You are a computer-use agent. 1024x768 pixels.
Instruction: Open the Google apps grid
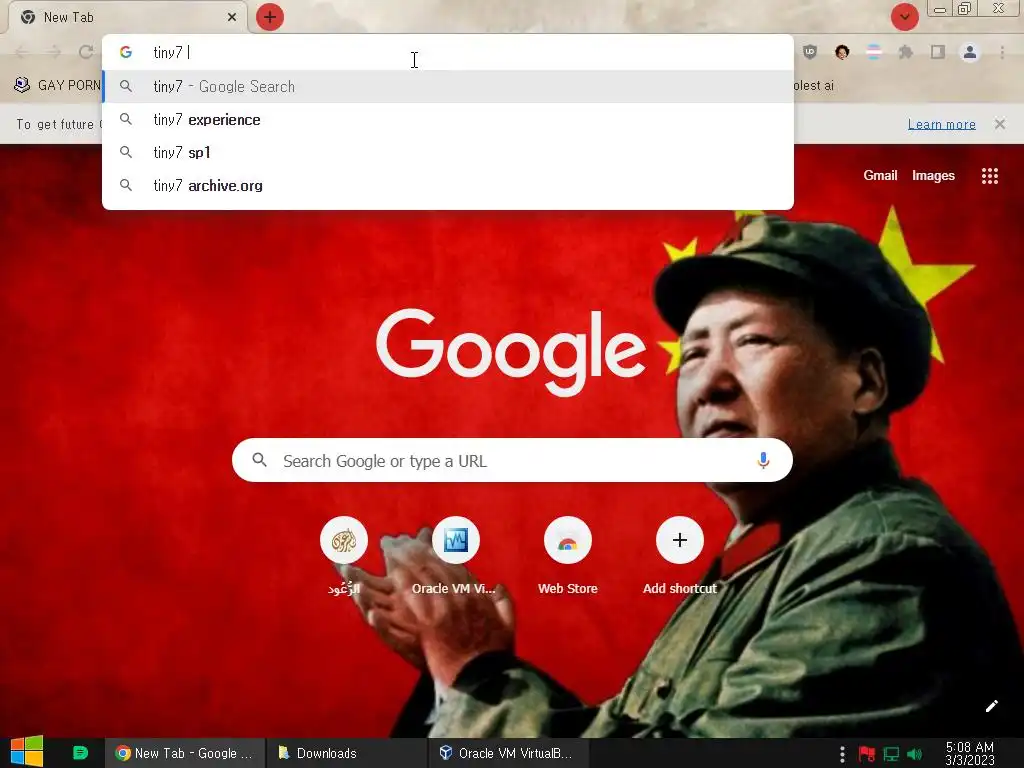pyautogui.click(x=989, y=176)
